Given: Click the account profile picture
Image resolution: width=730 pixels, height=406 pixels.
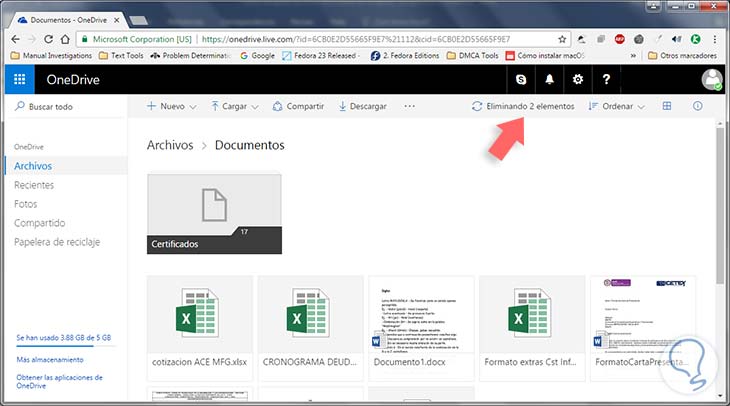Looking at the screenshot, I should 712,80.
